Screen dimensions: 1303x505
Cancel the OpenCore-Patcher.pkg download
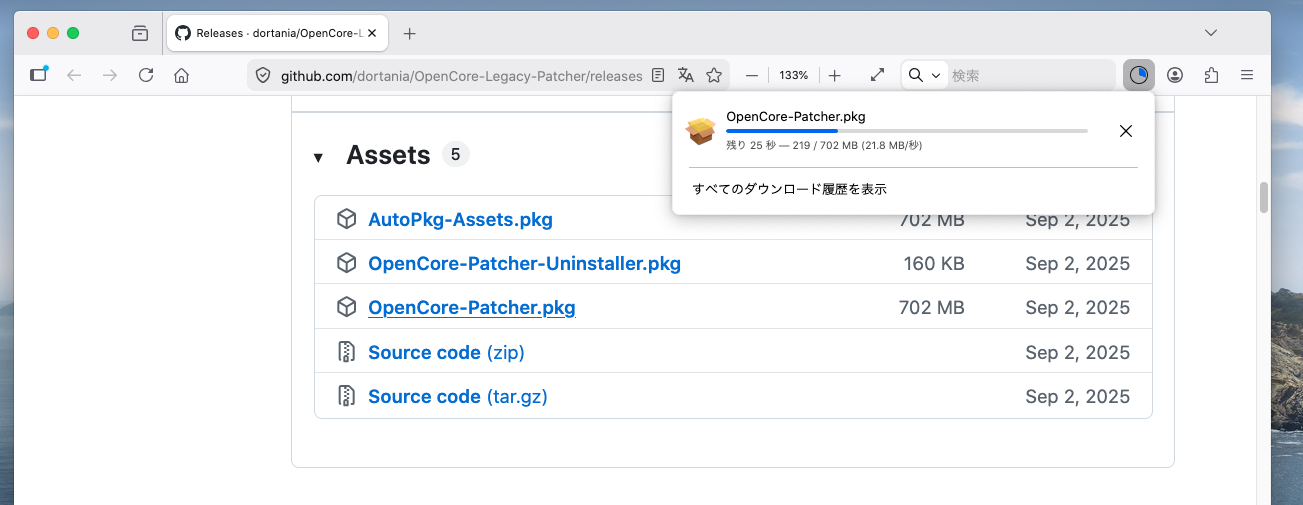(x=1125, y=131)
